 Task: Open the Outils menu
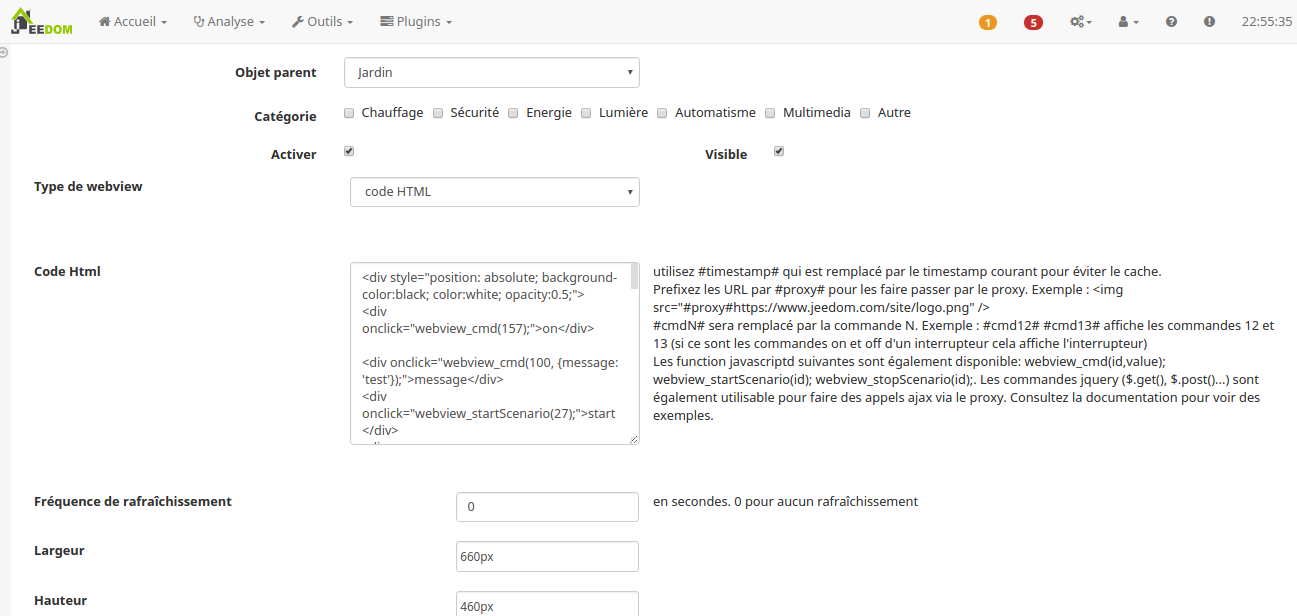[x=324, y=21]
